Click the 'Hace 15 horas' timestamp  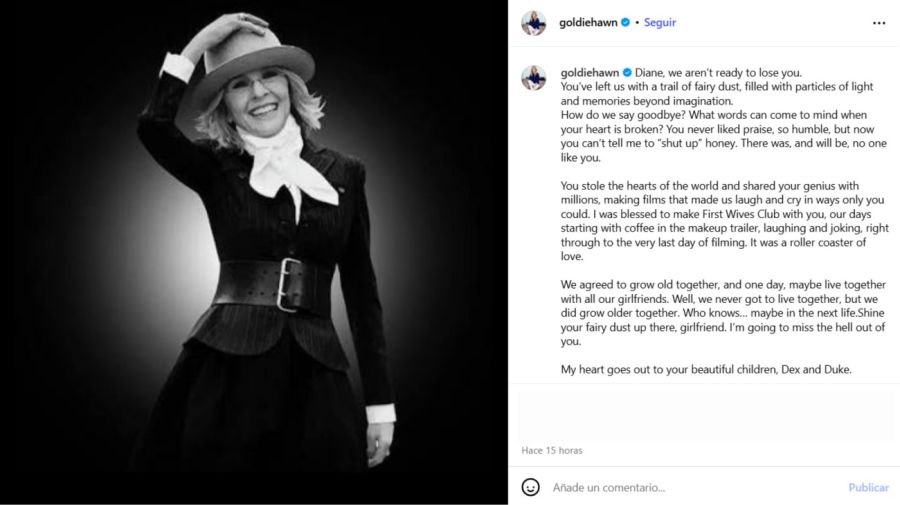click(552, 450)
